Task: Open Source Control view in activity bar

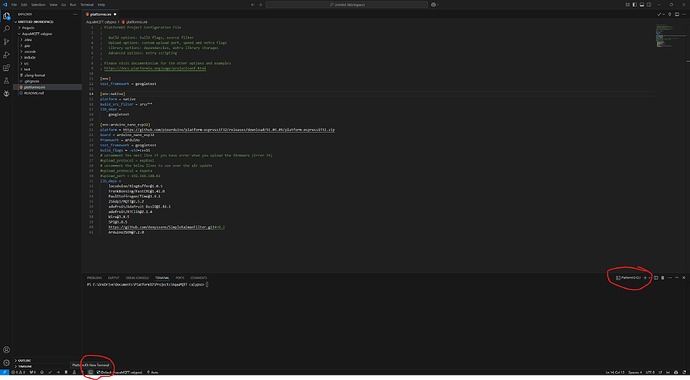Action: coord(7,41)
